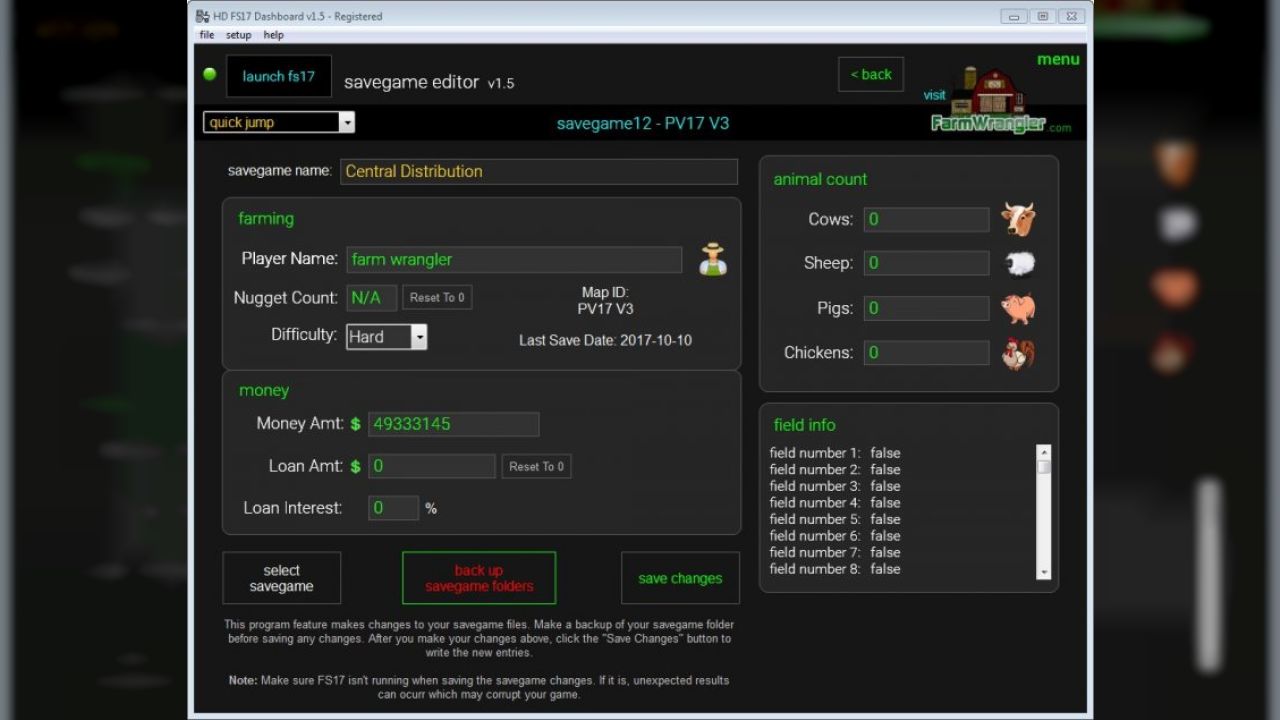Click the Sheep count input field
The height and width of the screenshot is (720, 1280).
click(x=927, y=263)
